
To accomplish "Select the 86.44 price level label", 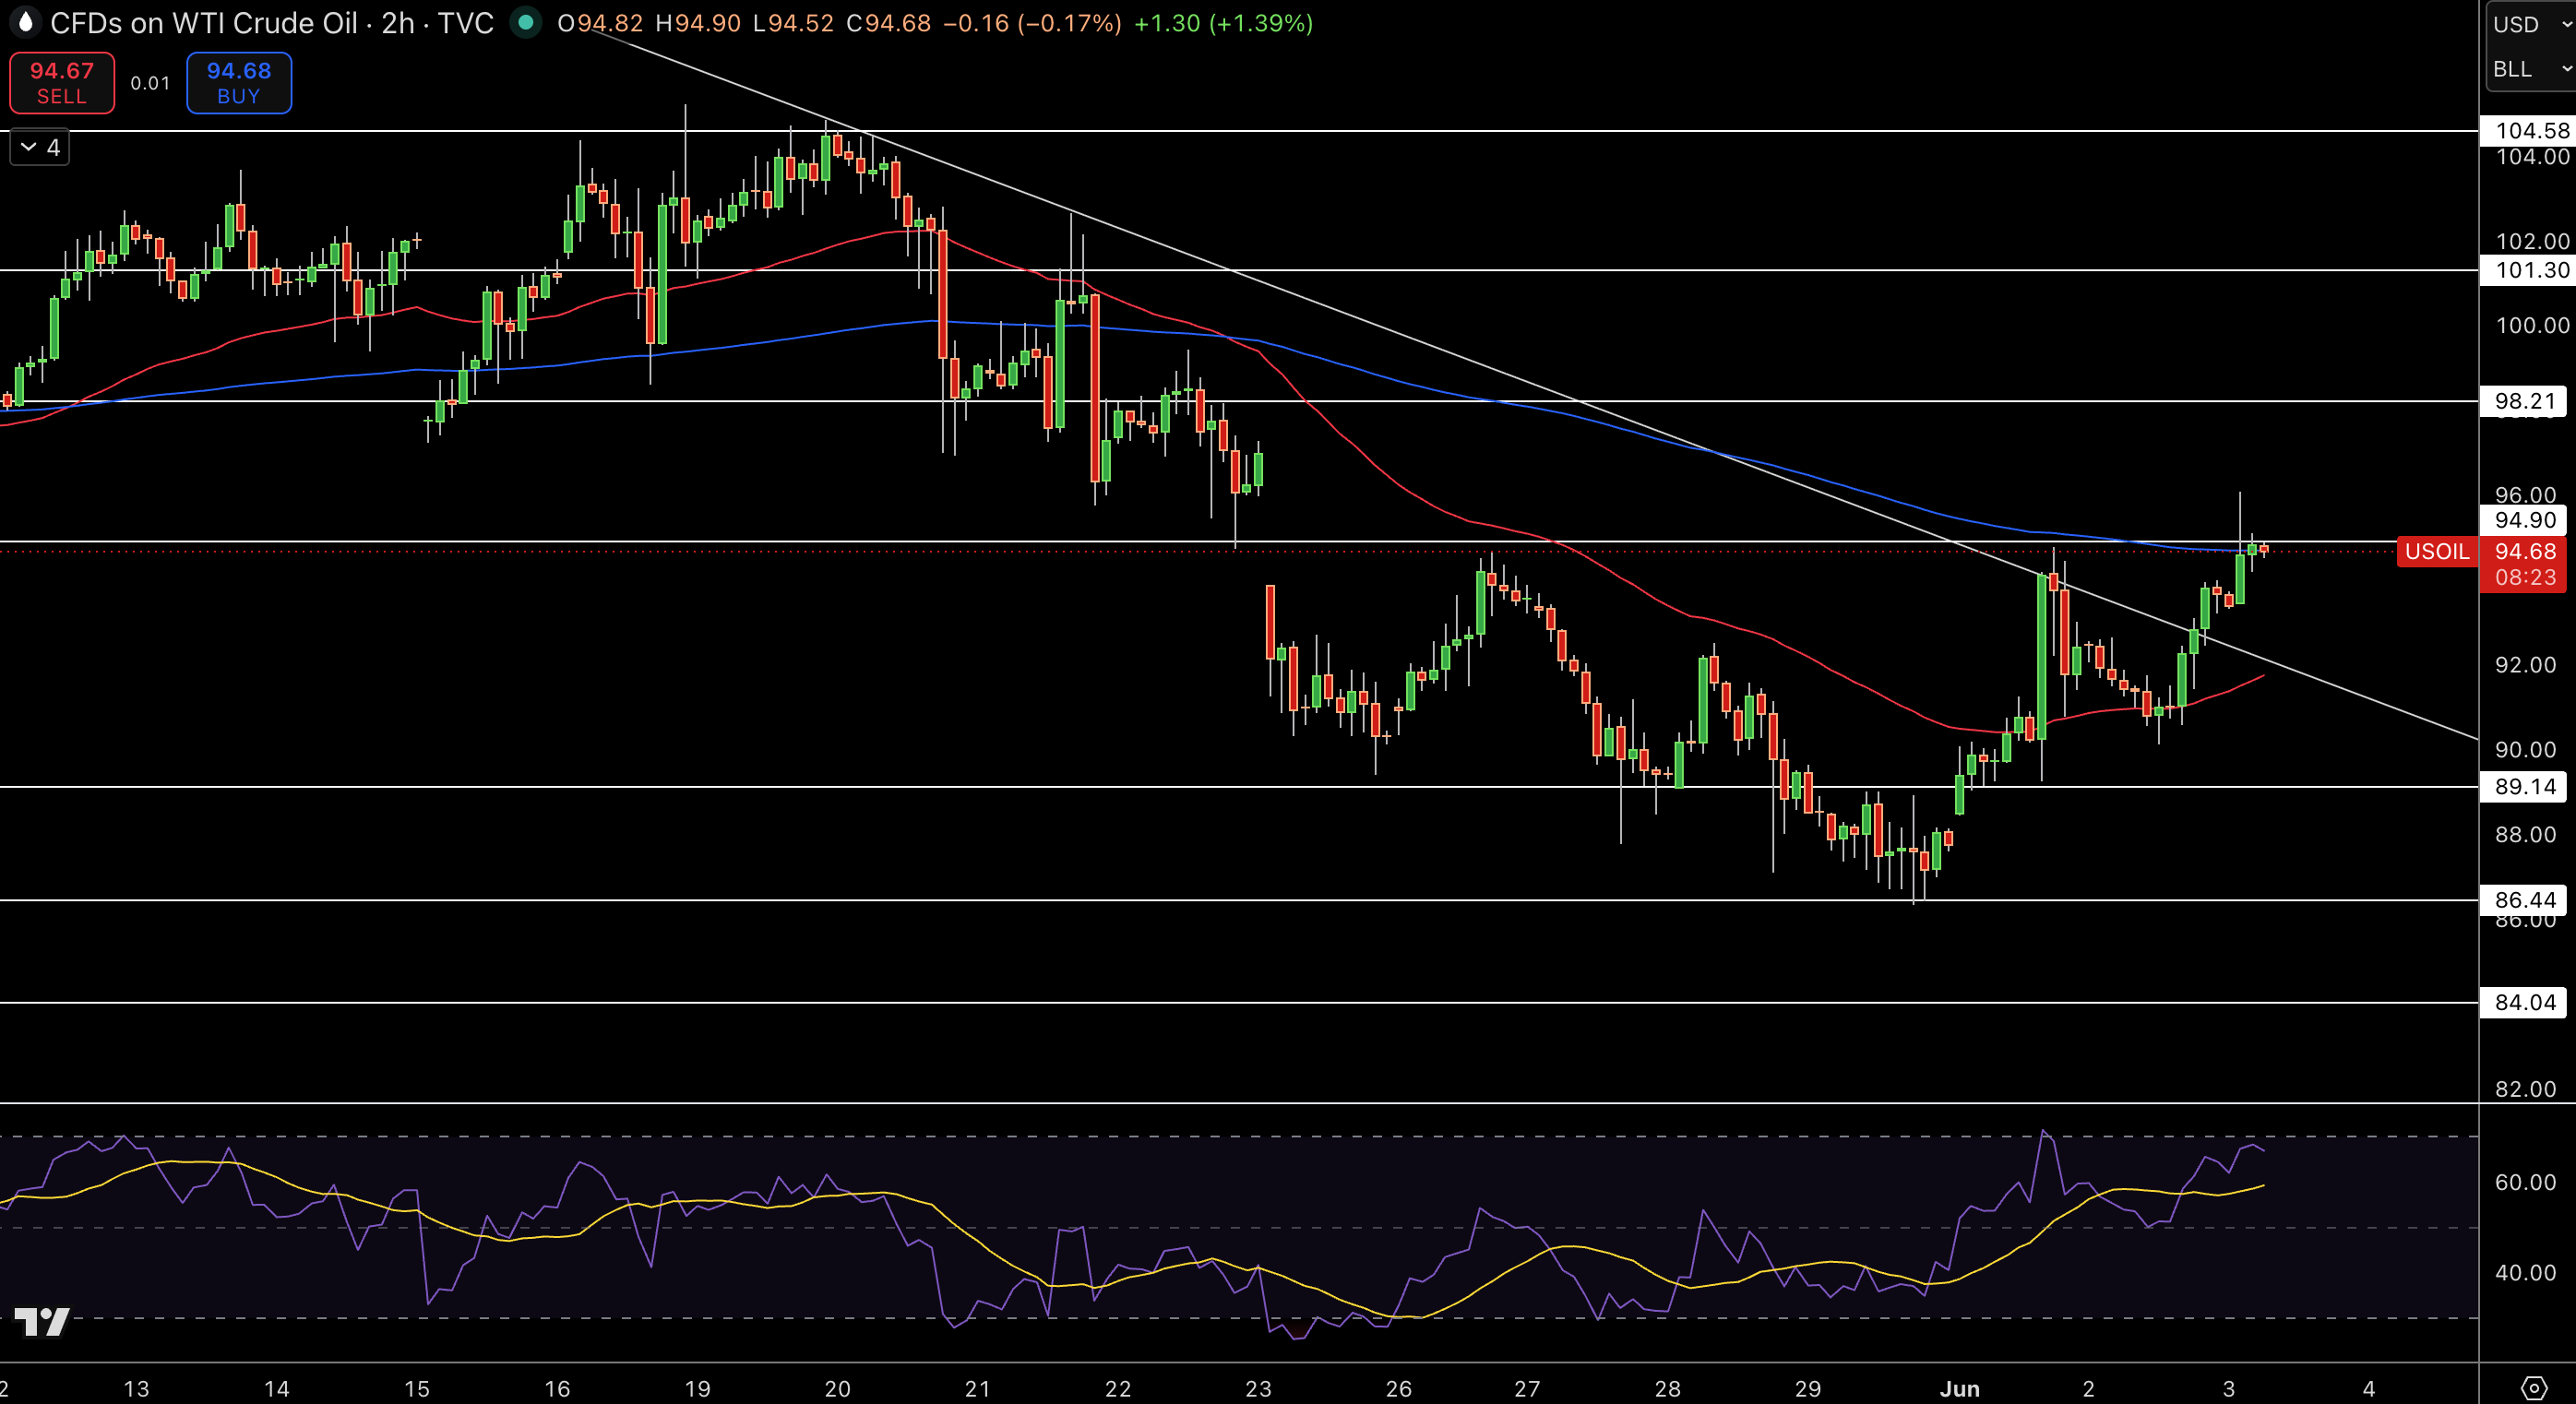I will [x=2524, y=900].
